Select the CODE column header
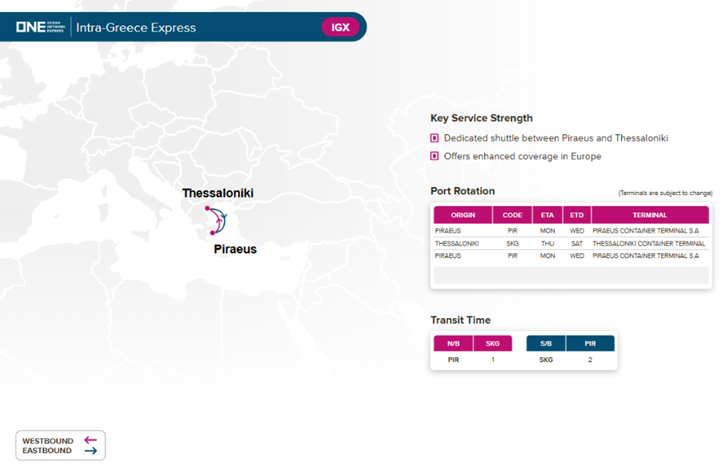This screenshot has height=470, width=725. [512, 215]
